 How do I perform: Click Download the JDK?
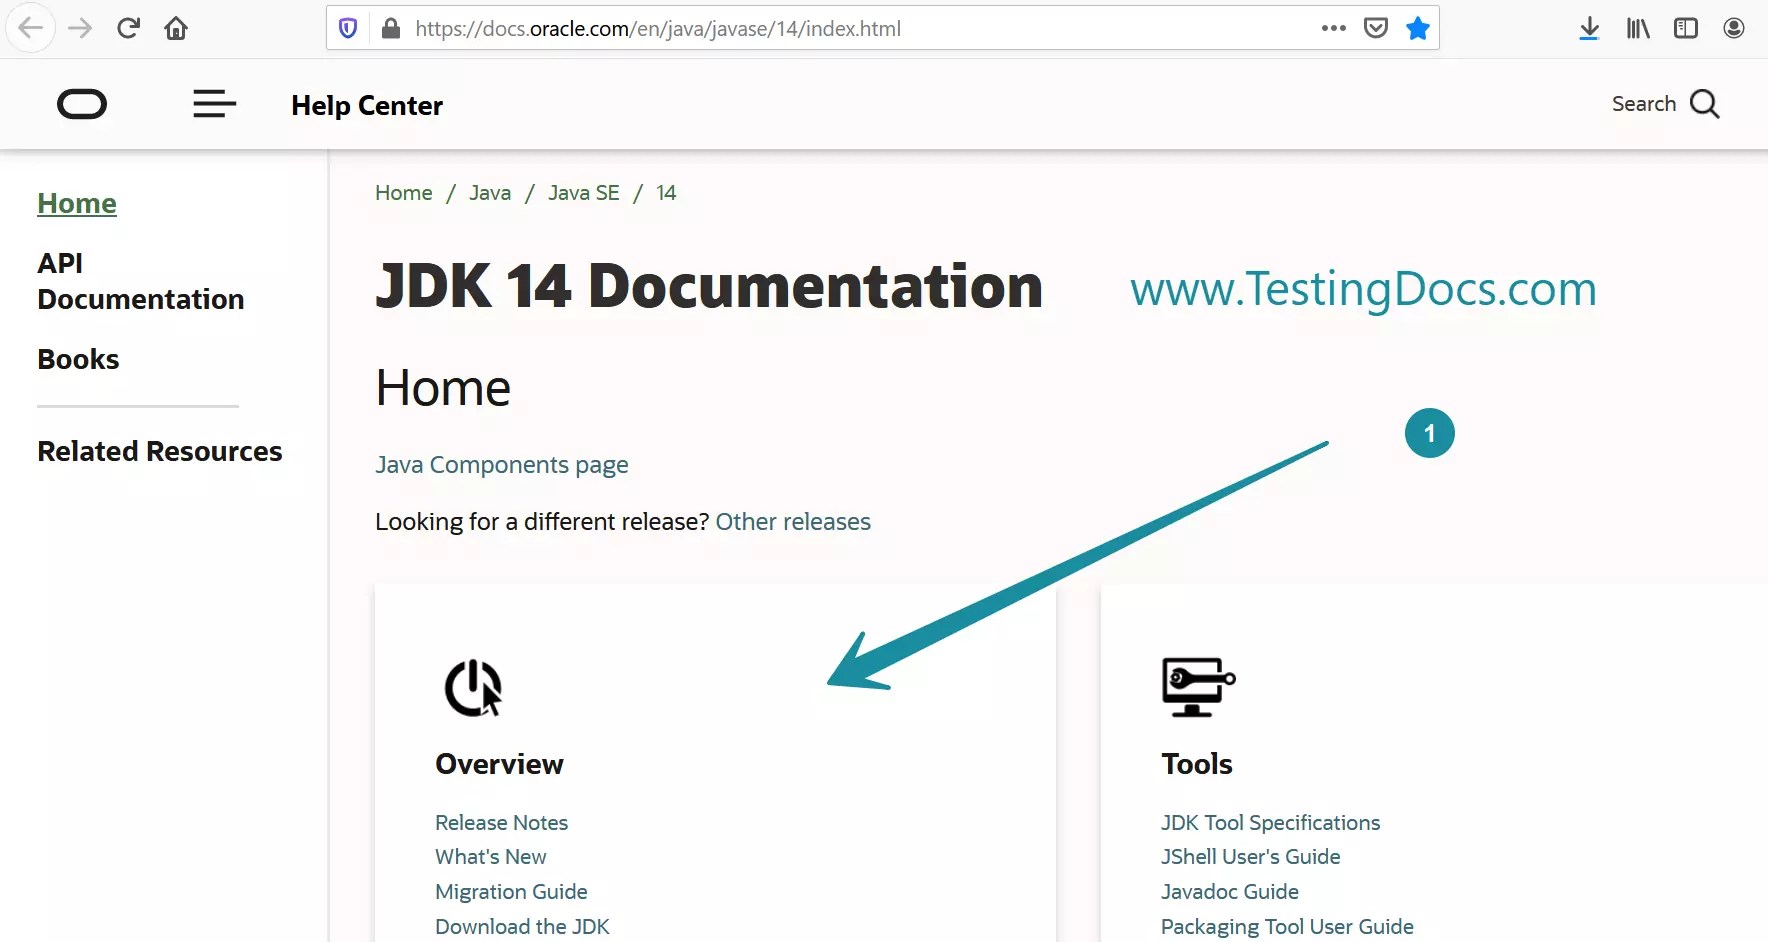pos(521,926)
